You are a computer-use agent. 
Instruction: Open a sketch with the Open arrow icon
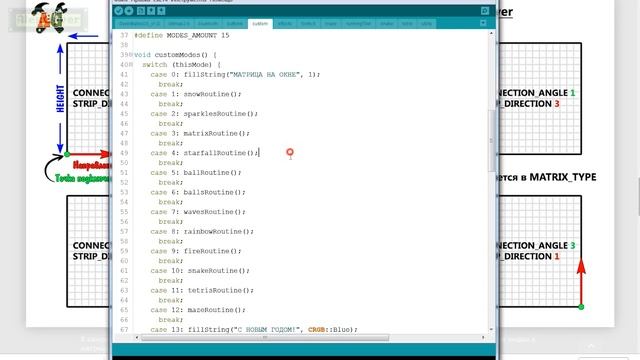tap(151, 11)
